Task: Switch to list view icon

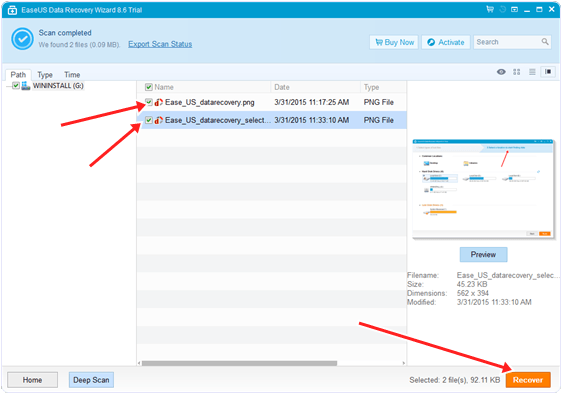Action: [x=532, y=72]
